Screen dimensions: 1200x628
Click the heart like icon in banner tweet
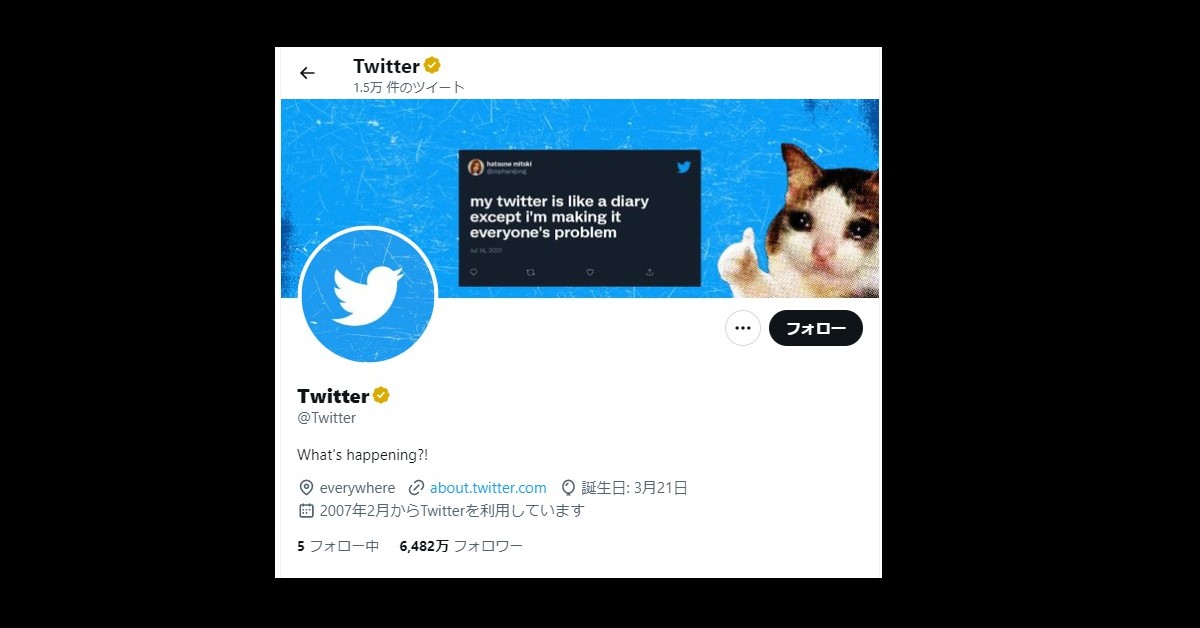click(590, 271)
